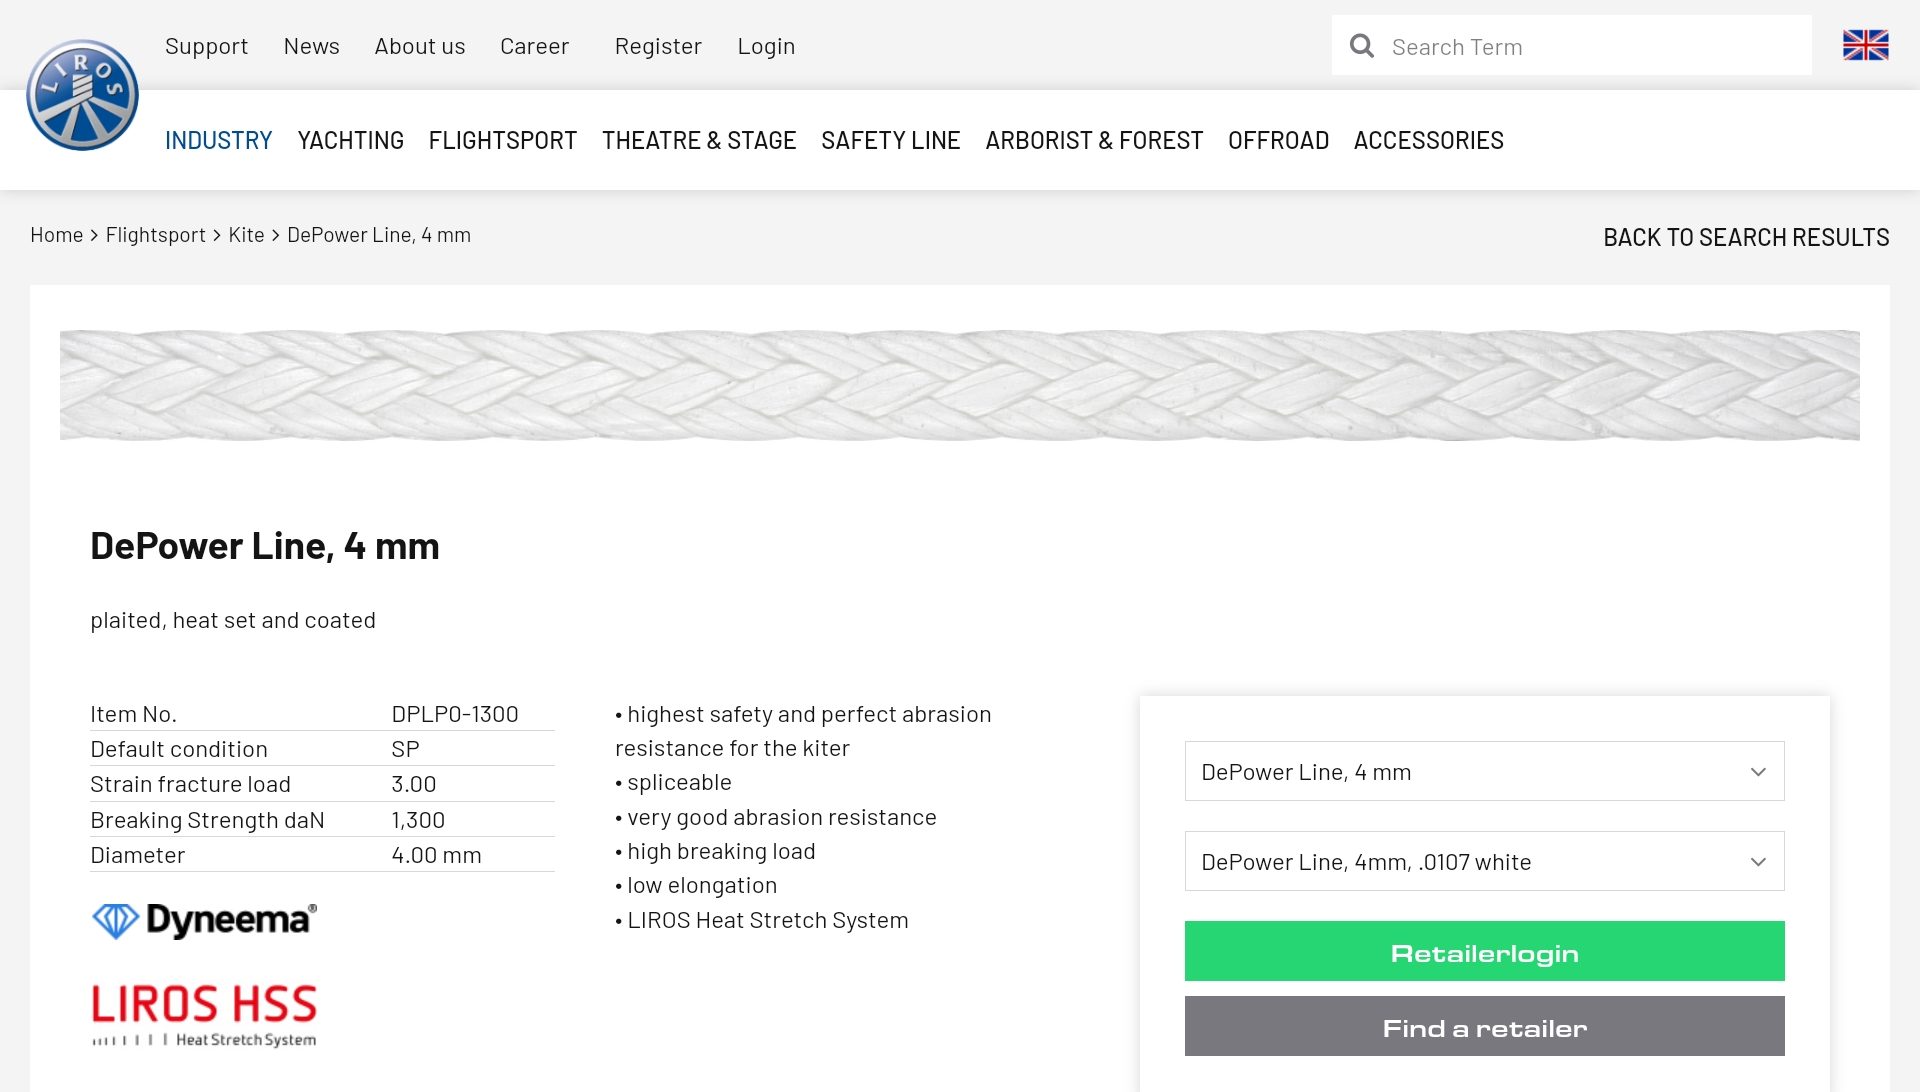This screenshot has height=1092, width=1920.
Task: Click the magnifier search icon
Action: click(1361, 46)
